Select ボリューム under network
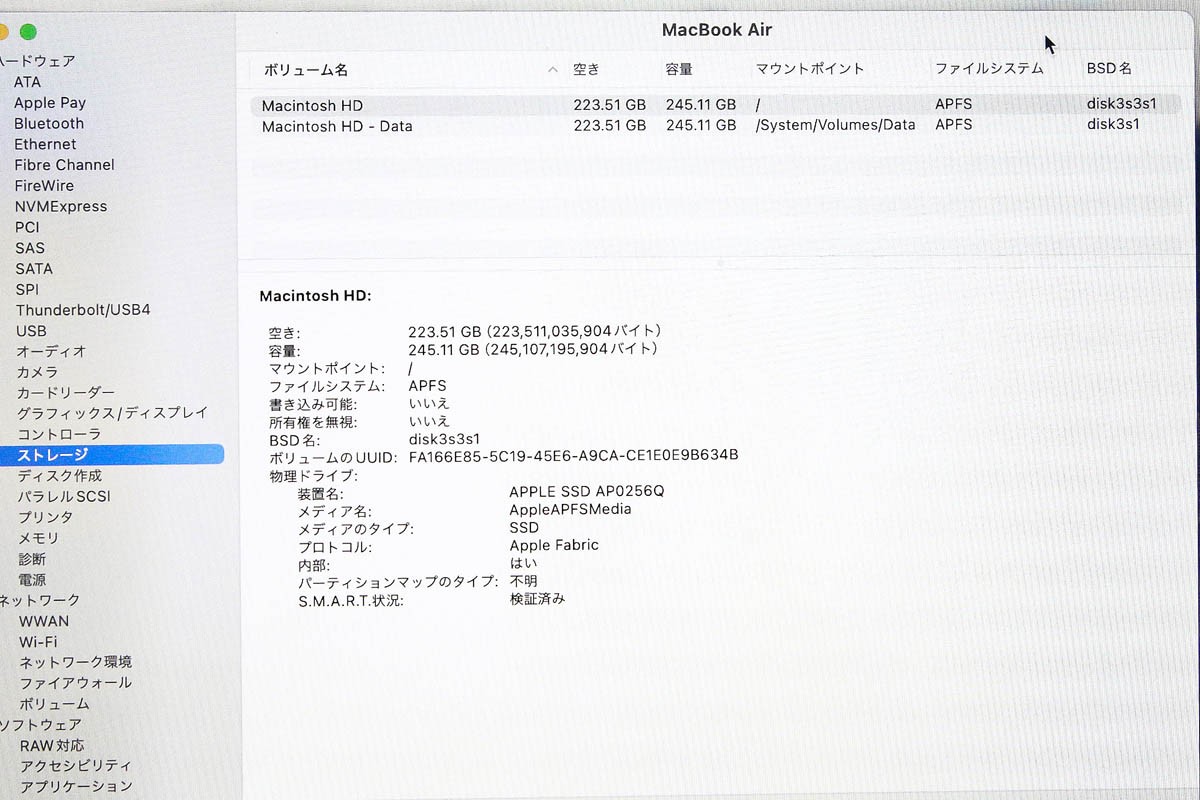This screenshot has width=1200, height=800. [54, 704]
